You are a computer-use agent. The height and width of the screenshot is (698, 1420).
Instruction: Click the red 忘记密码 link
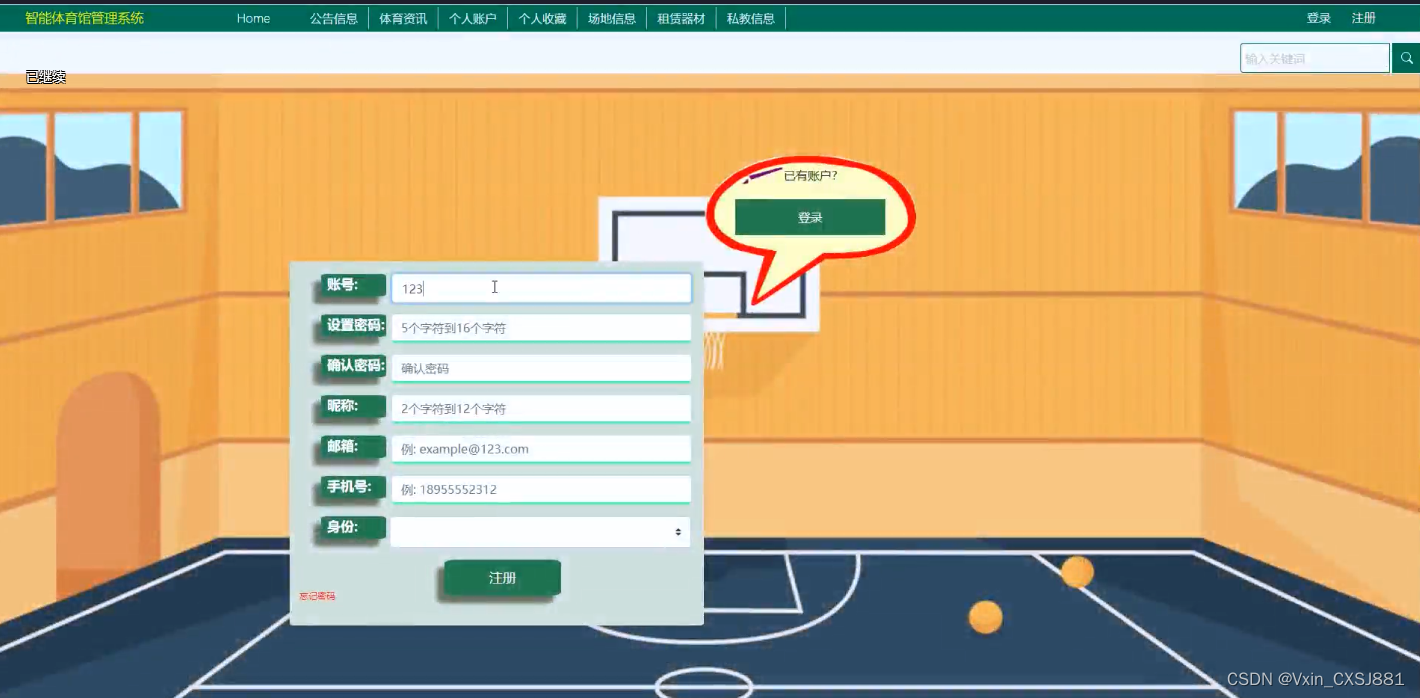pos(317,596)
